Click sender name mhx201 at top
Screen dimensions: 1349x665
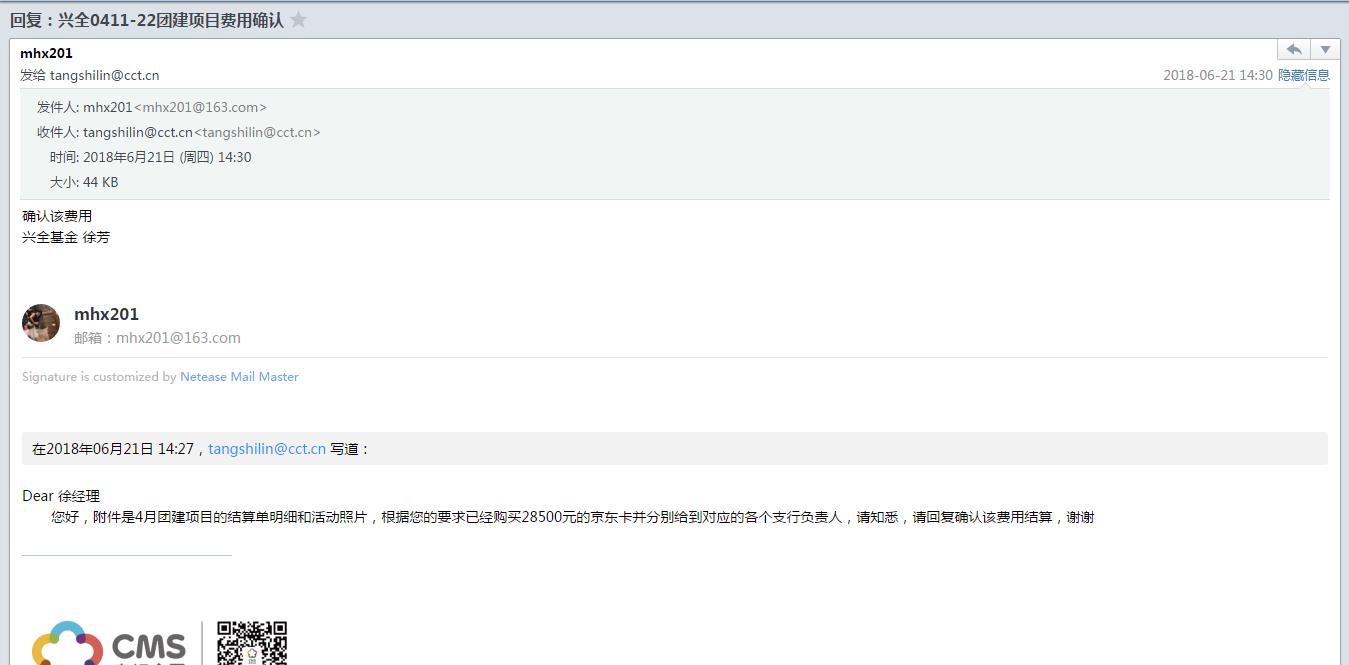pyautogui.click(x=46, y=53)
